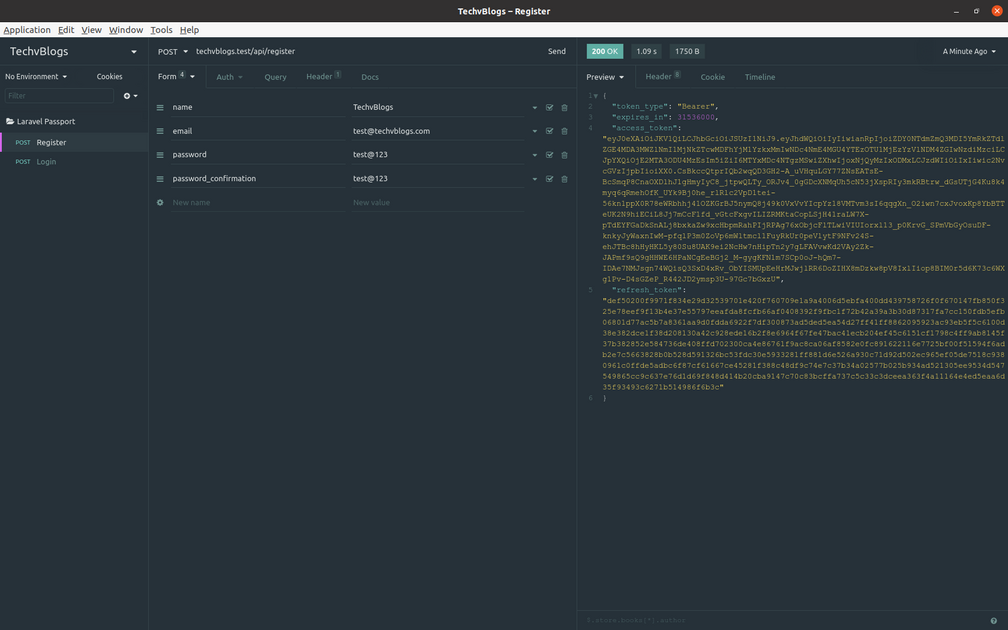Click trash icon for the email row
This screenshot has width=1008, height=630.
564,131
